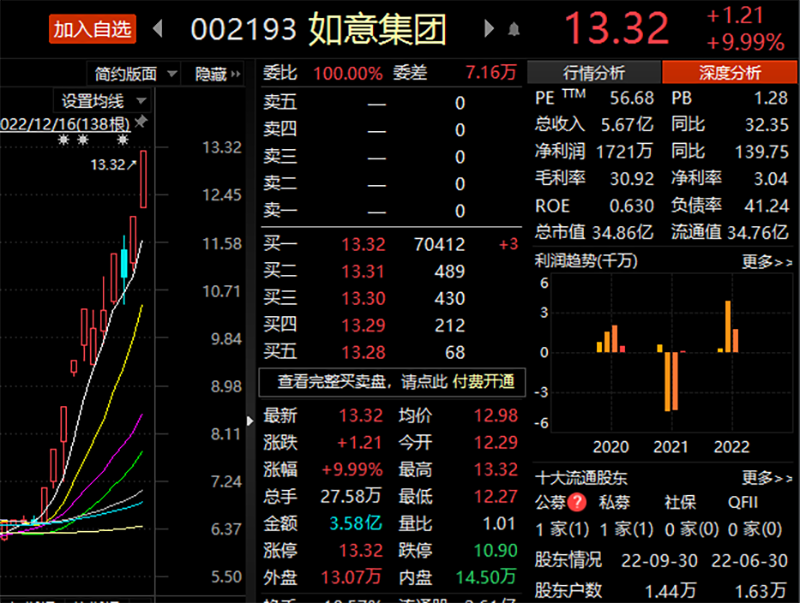Click 股东户数 value 1.44万
Screen dimensions: 800x603
coord(670,591)
